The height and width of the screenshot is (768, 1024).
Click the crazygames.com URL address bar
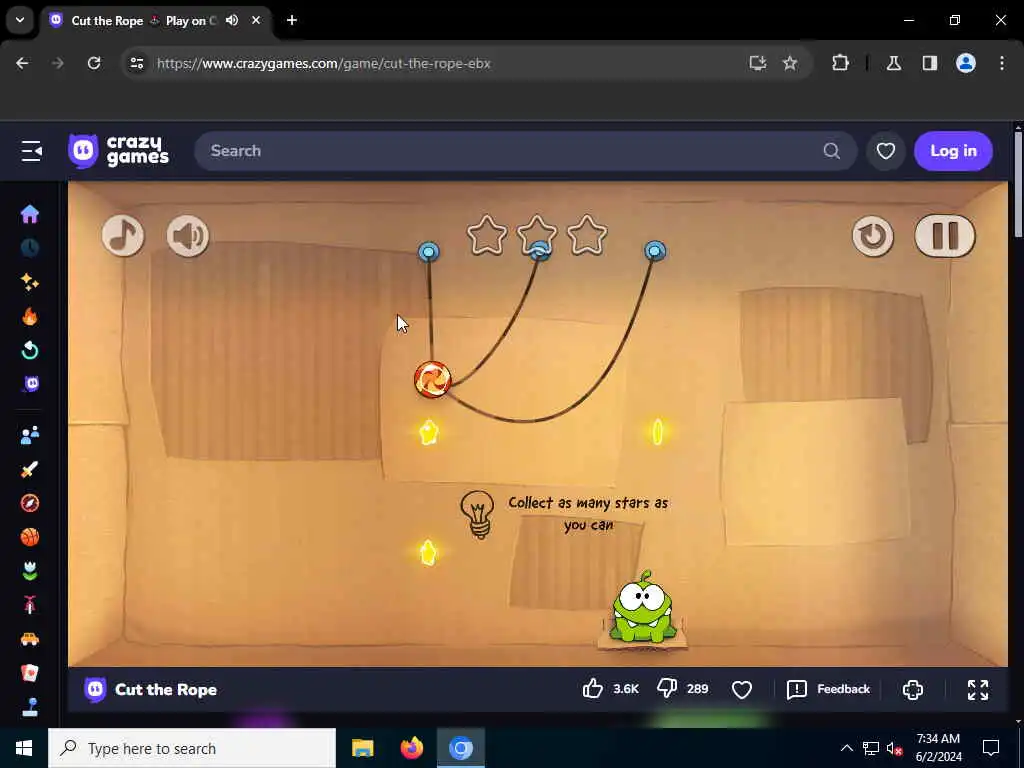[x=323, y=63]
